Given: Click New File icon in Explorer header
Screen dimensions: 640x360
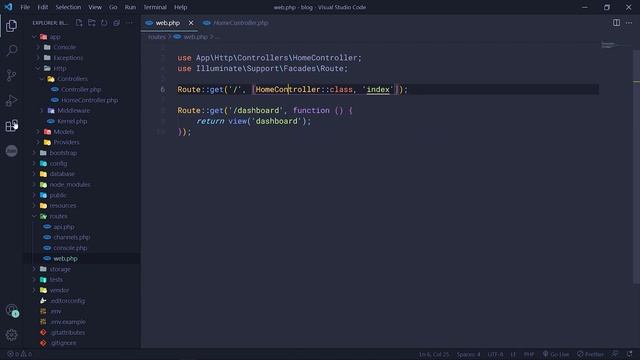Looking at the screenshot, I should pyautogui.click(x=79, y=23).
